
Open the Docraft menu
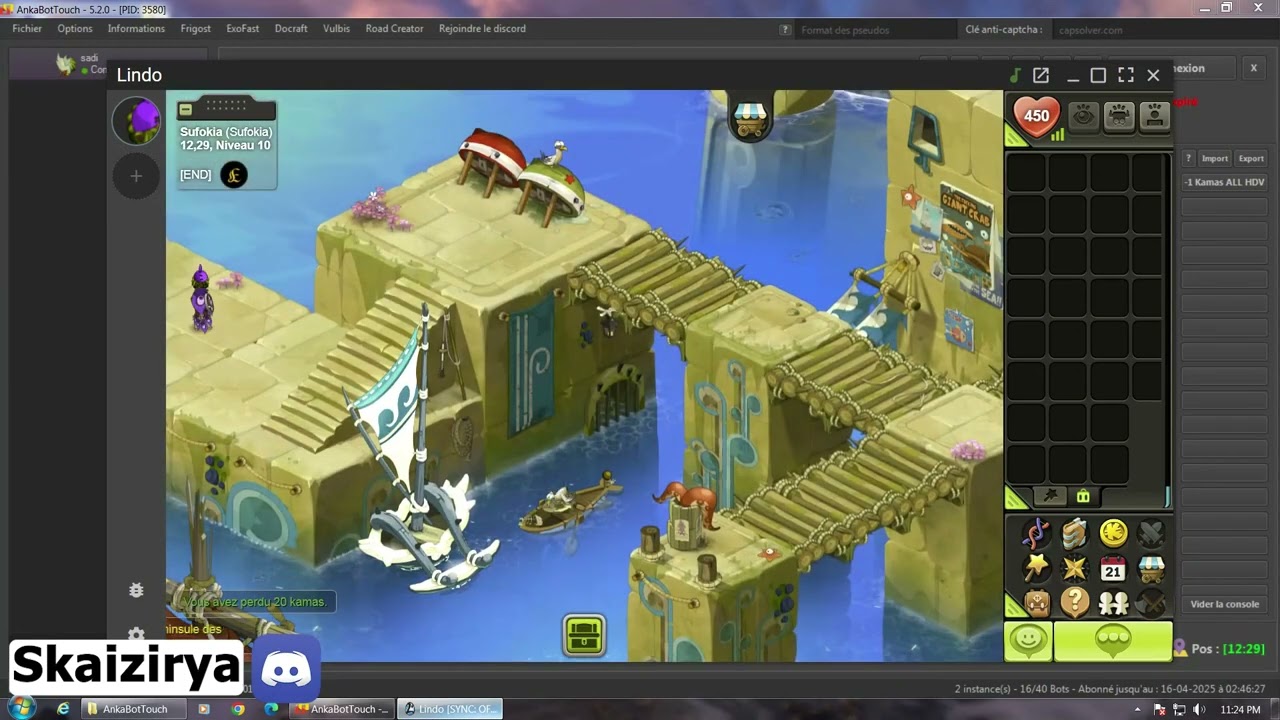coord(291,29)
